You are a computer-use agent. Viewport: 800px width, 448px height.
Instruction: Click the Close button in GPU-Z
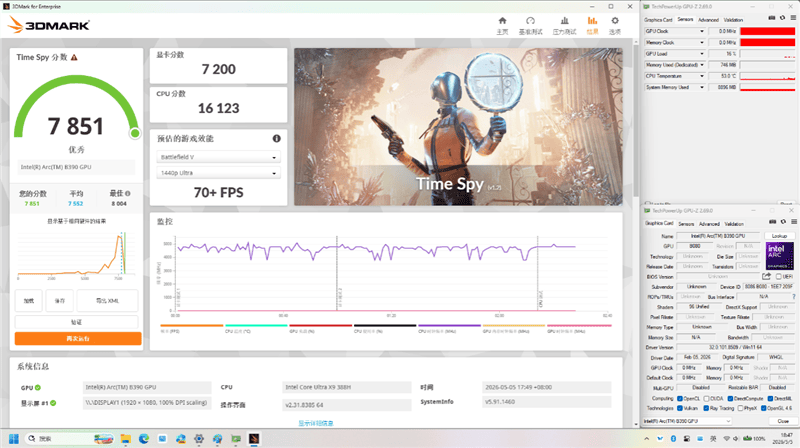(x=783, y=421)
